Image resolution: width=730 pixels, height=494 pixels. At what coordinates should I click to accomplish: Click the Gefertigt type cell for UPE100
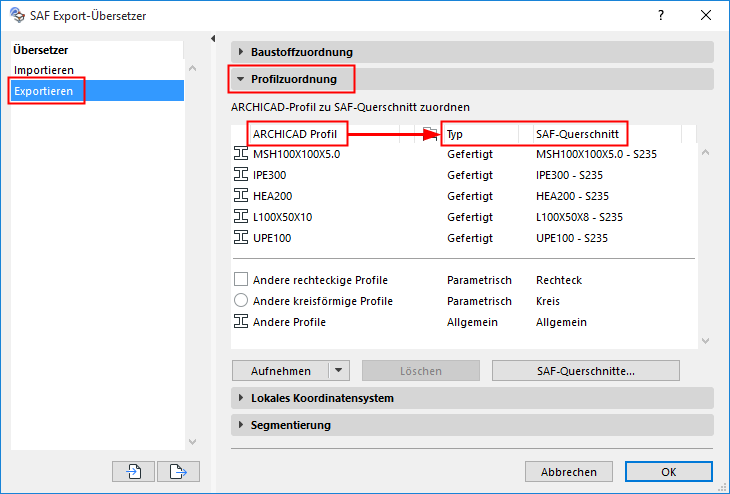(x=470, y=237)
